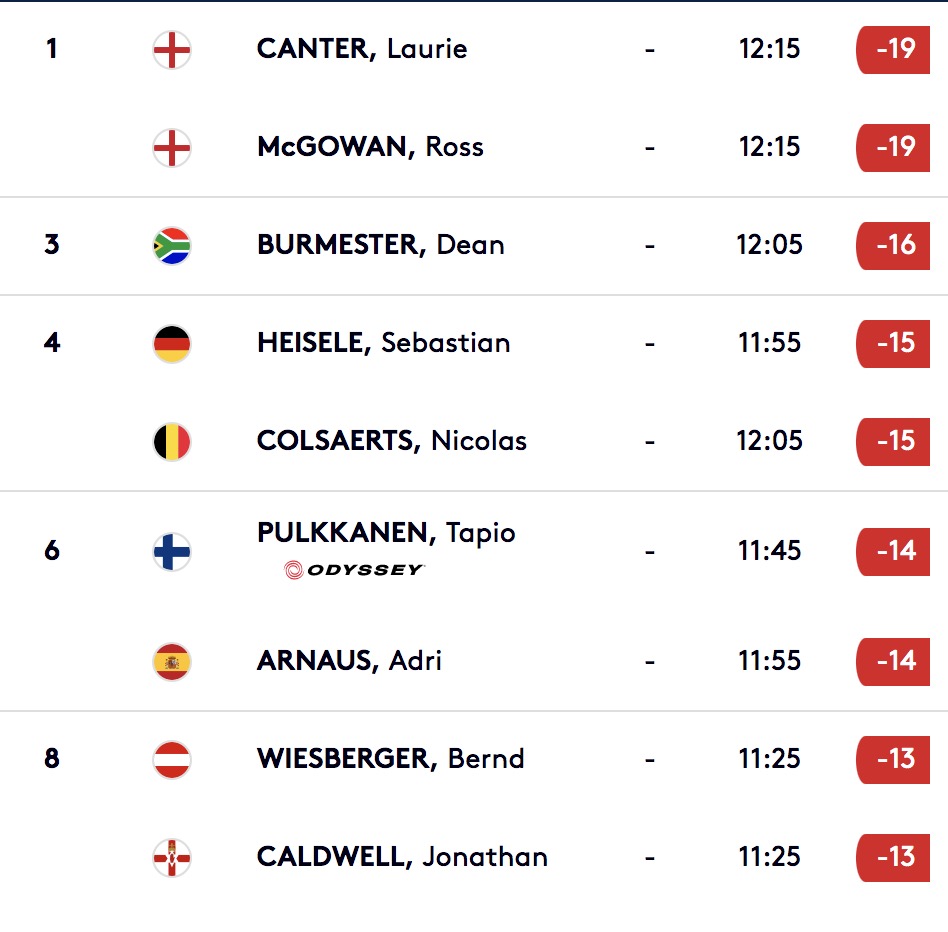Click Bernd Wiesberger's -13 score badge
Image resolution: width=948 pixels, height=932 pixels.
pos(894,759)
